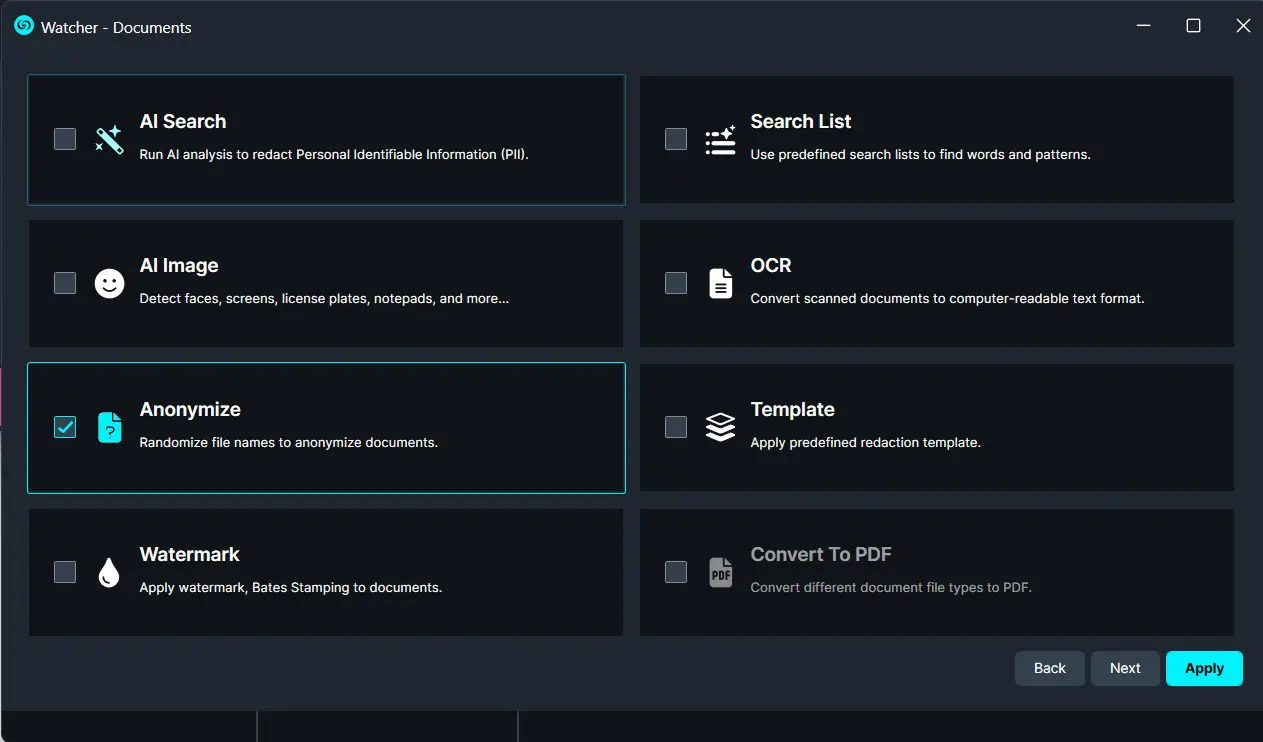Click 'Apply predefined redaction template' description
The width and height of the screenshot is (1263, 742).
coord(866,442)
